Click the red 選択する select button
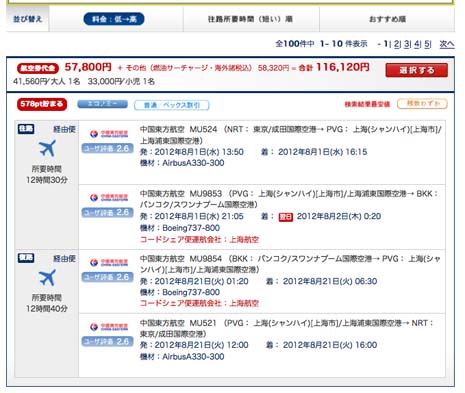The width and height of the screenshot is (465, 393). click(416, 70)
